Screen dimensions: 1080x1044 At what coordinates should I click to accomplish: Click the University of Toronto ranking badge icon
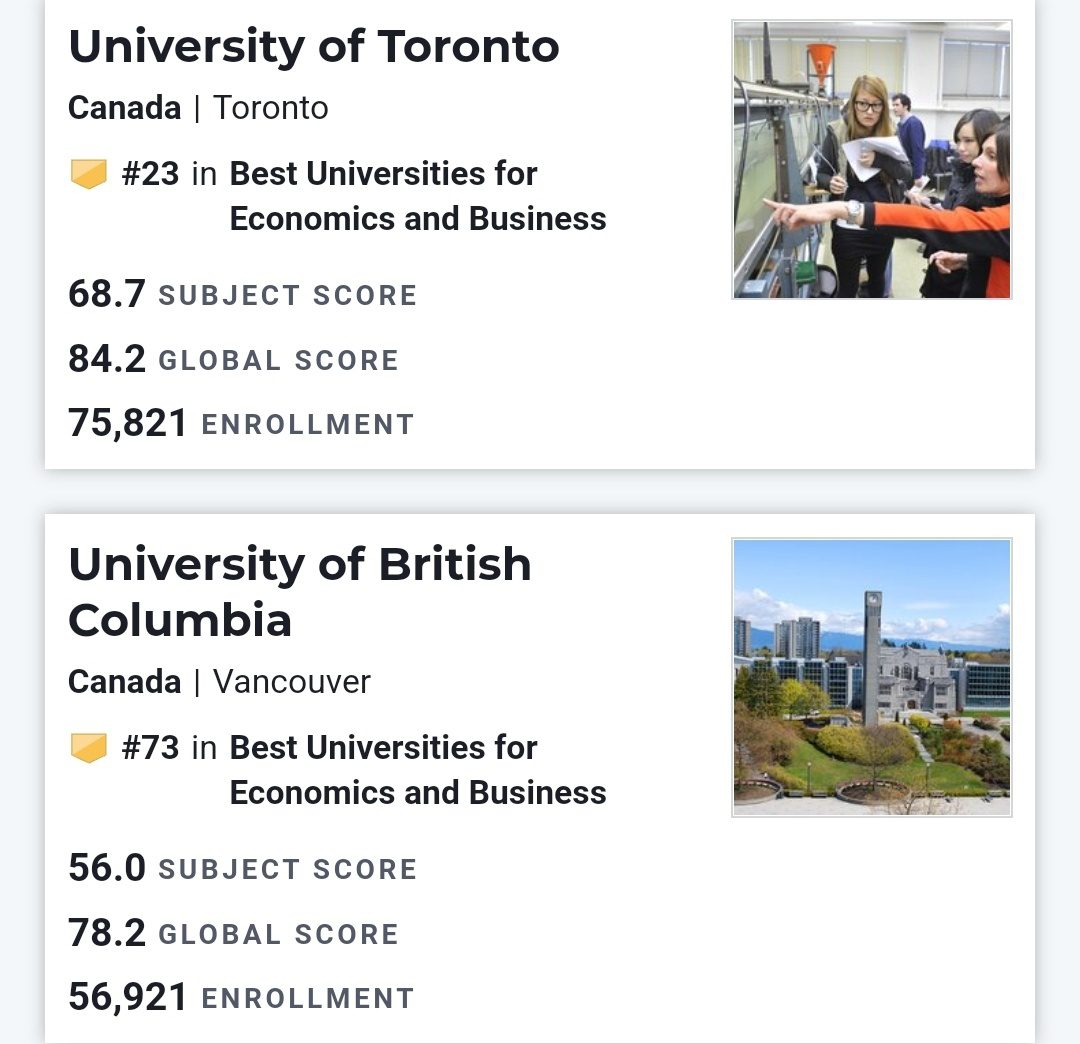pyautogui.click(x=88, y=175)
